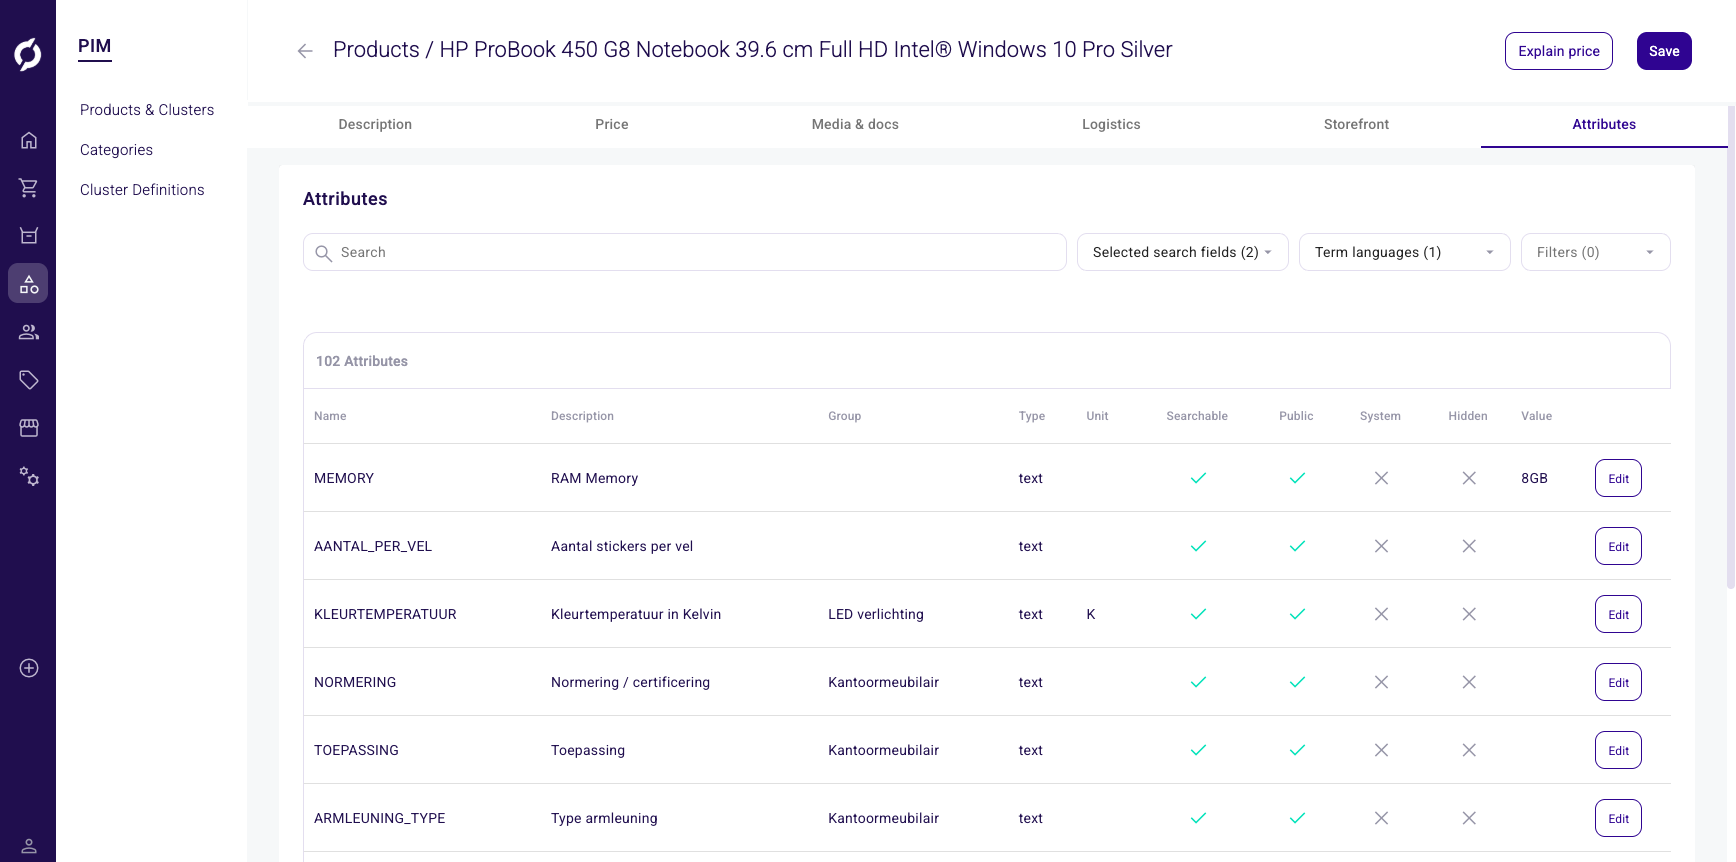Click the Explain price button
This screenshot has width=1736, height=862.
[x=1558, y=51]
